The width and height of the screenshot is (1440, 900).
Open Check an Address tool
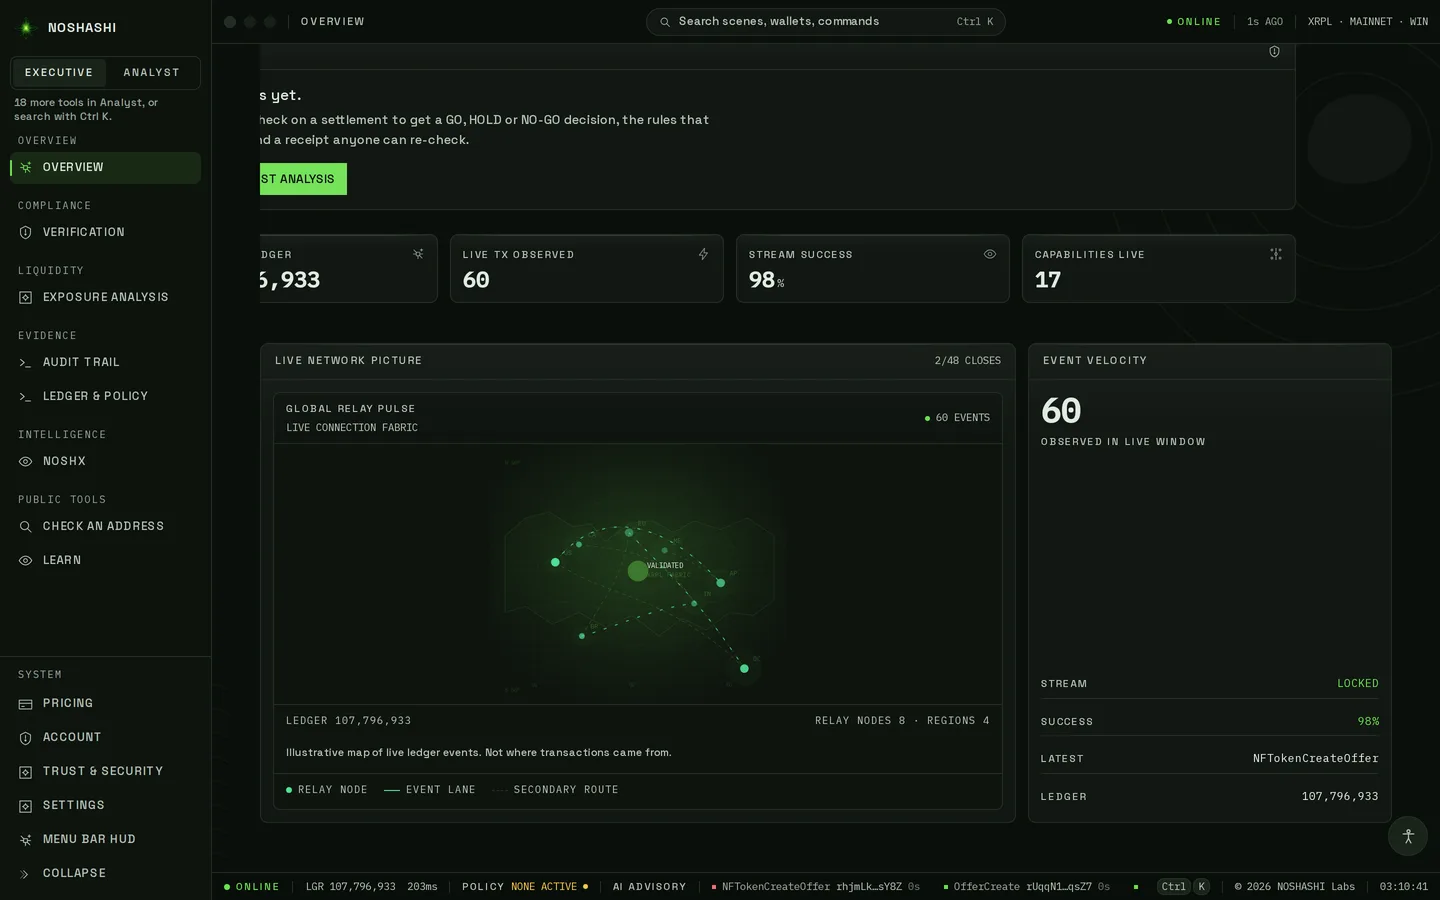click(105, 527)
